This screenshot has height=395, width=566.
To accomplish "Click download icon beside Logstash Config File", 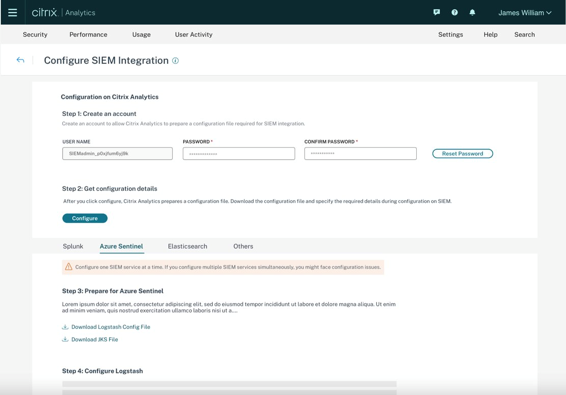I will [x=65, y=327].
